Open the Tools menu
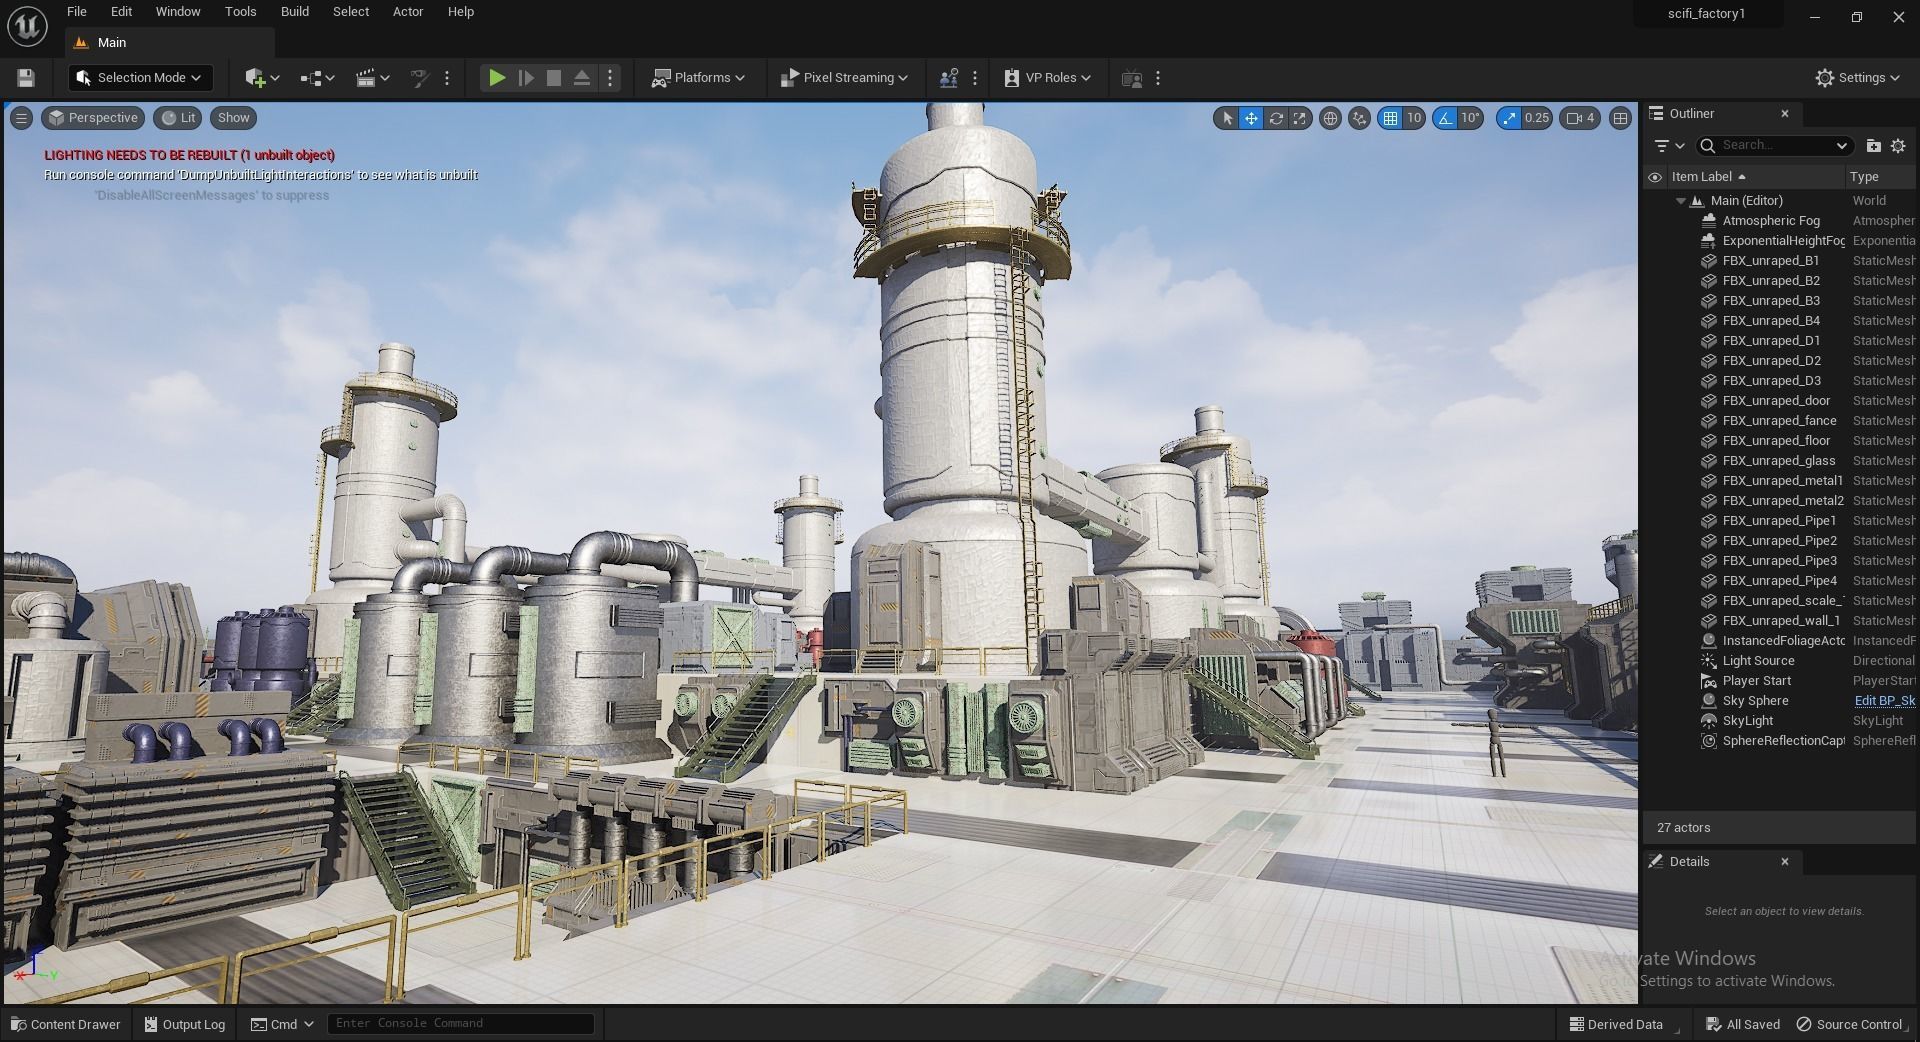1920x1042 pixels. click(240, 12)
